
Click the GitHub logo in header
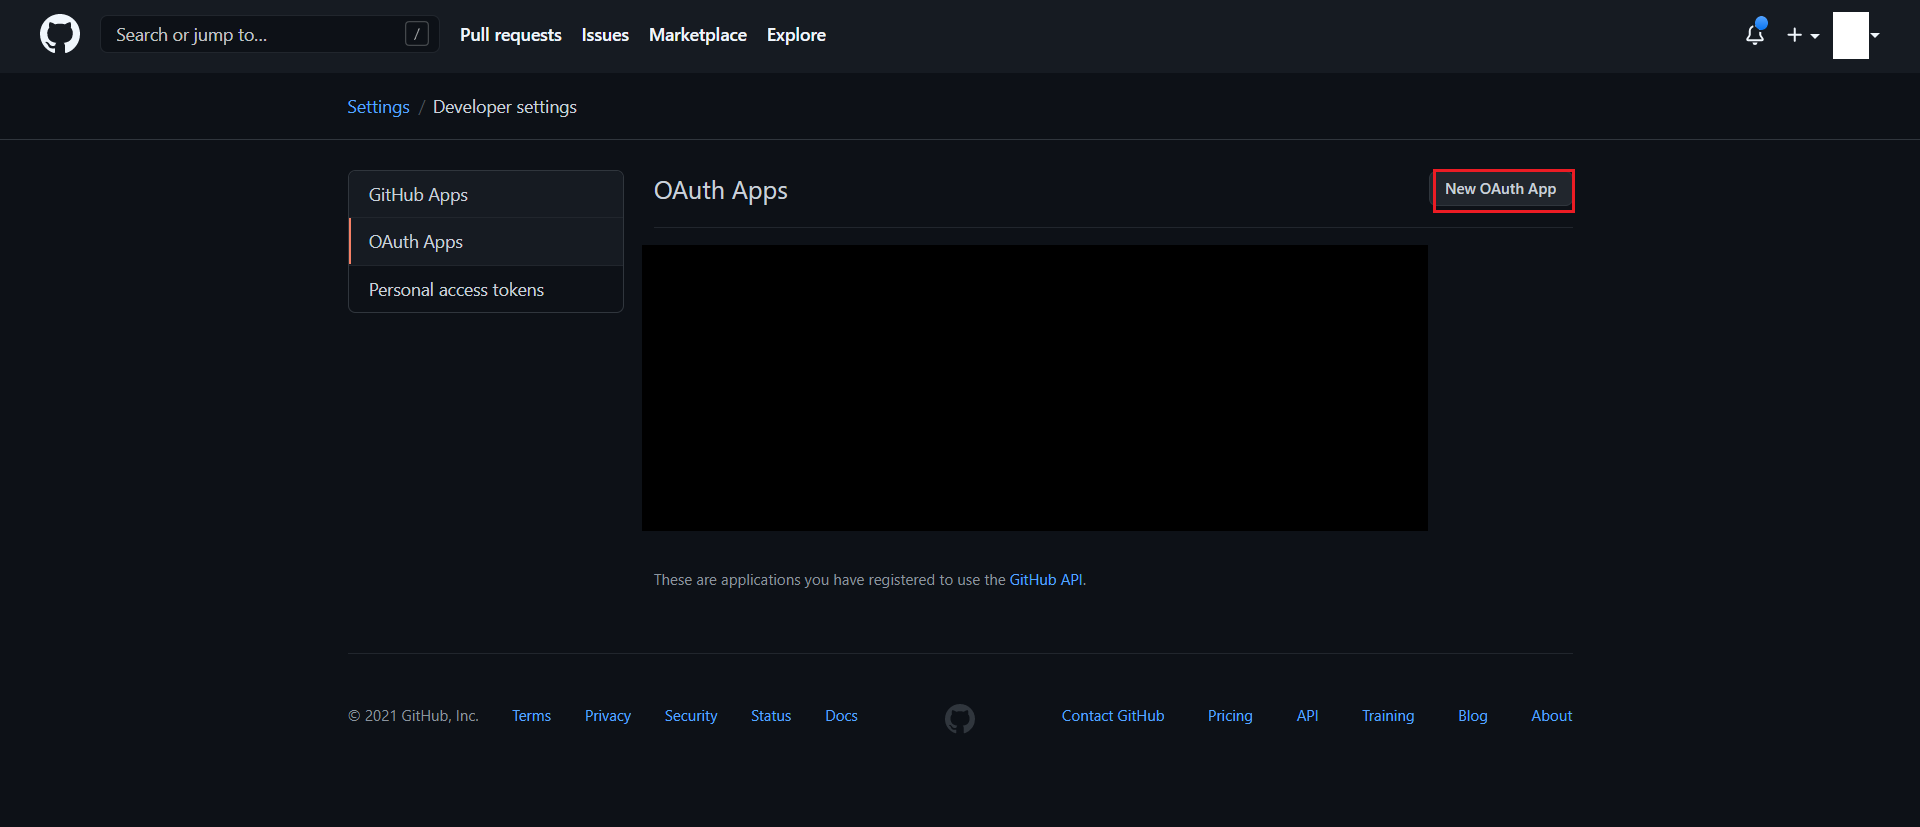pos(60,34)
